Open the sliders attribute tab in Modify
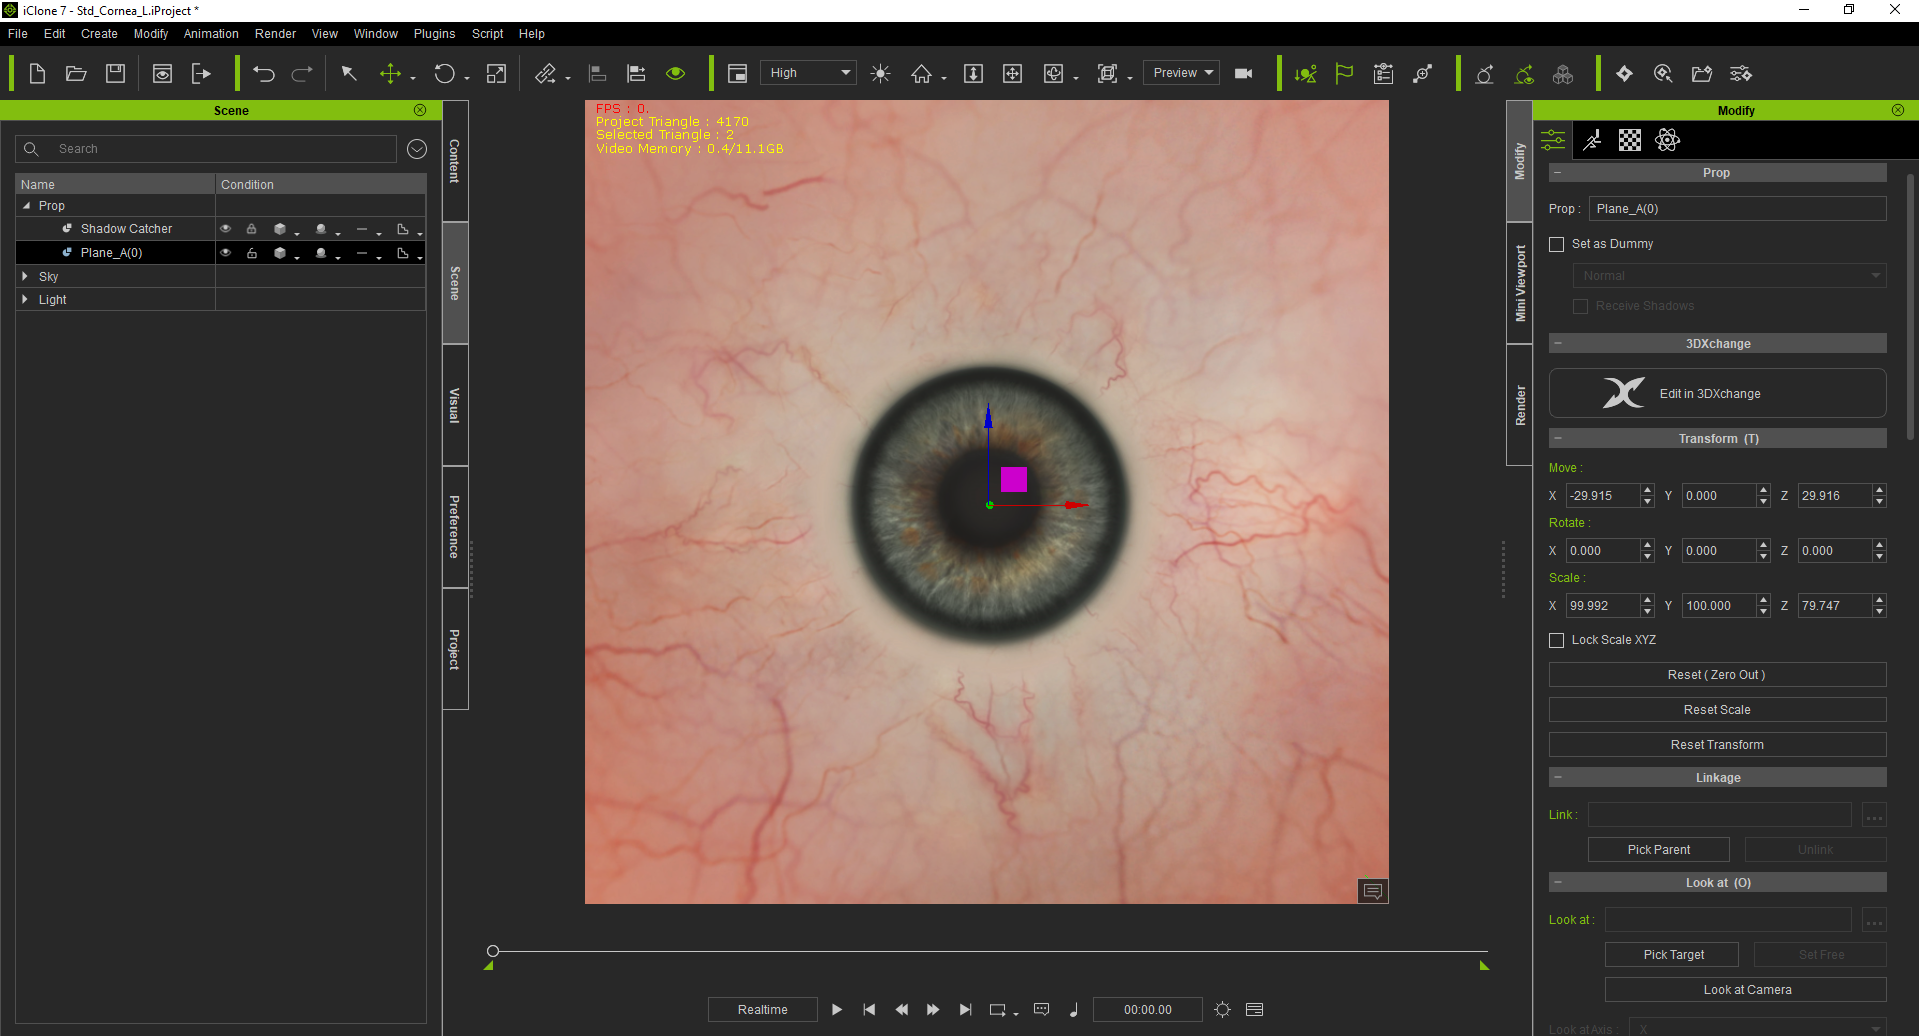Screen dimensions: 1919x1036 coord(1553,140)
